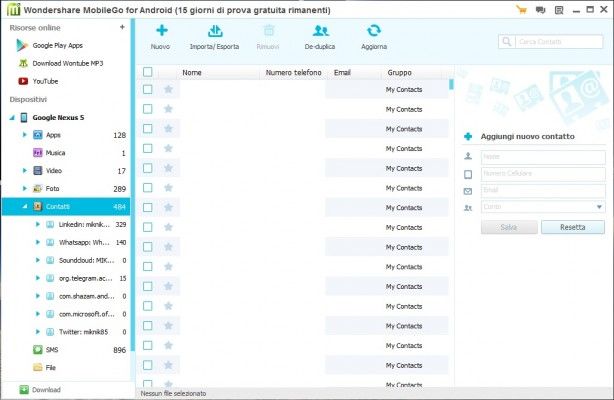Viewport: 614px width, 400px height.
Task: Tick the third contact row checkbox
Action: click(x=148, y=129)
